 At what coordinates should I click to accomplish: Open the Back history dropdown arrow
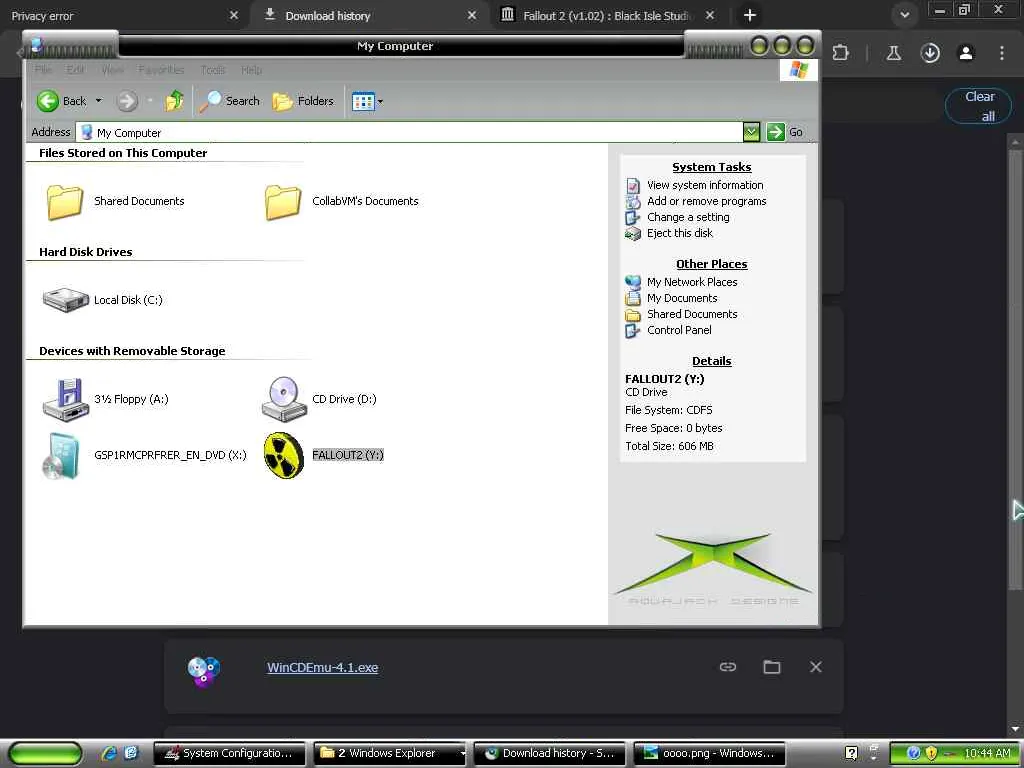click(99, 101)
